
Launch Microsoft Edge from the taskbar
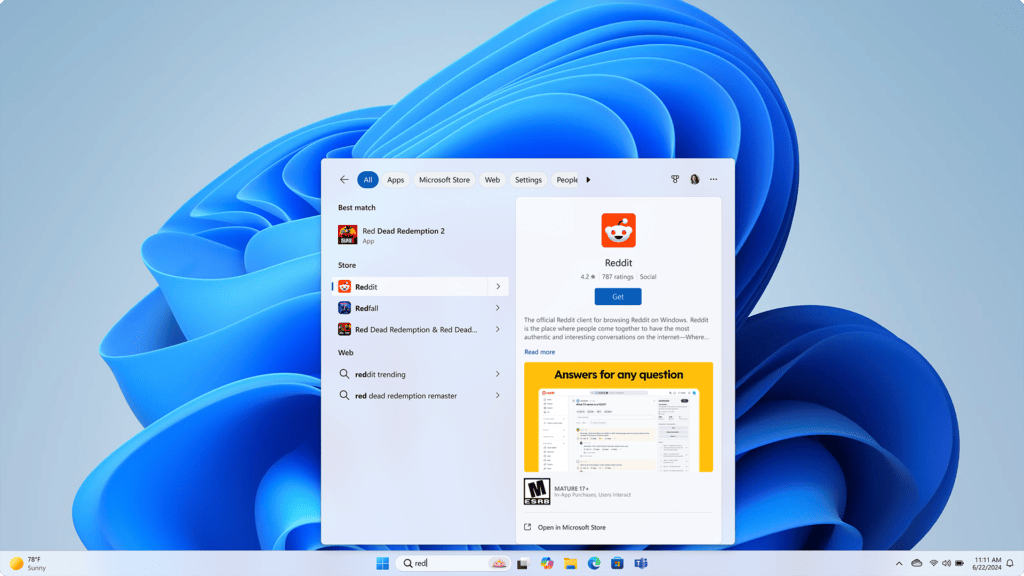[592, 562]
